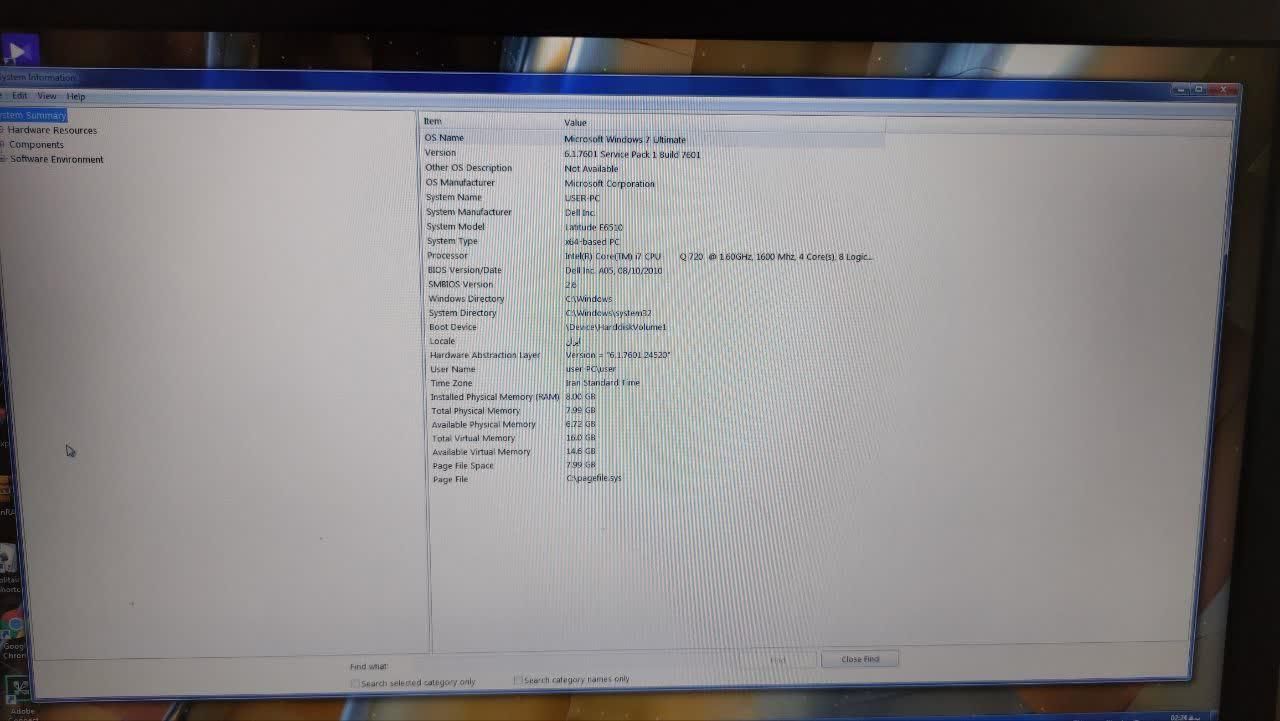1280x721 pixels.
Task: Tick 'Search selected category only' checkbox
Action: [355, 683]
